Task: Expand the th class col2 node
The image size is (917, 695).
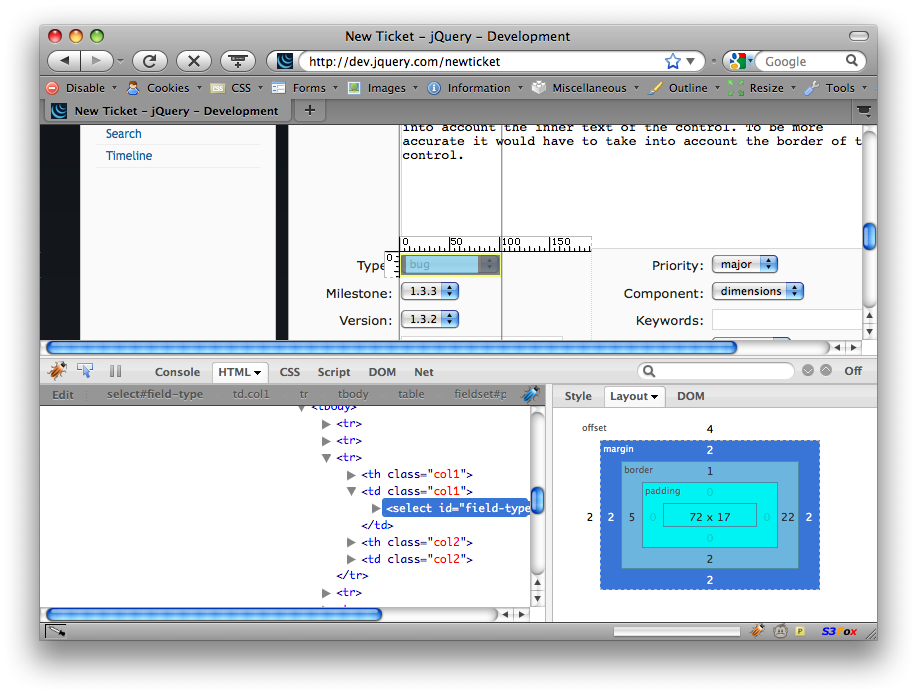Action: click(x=352, y=542)
